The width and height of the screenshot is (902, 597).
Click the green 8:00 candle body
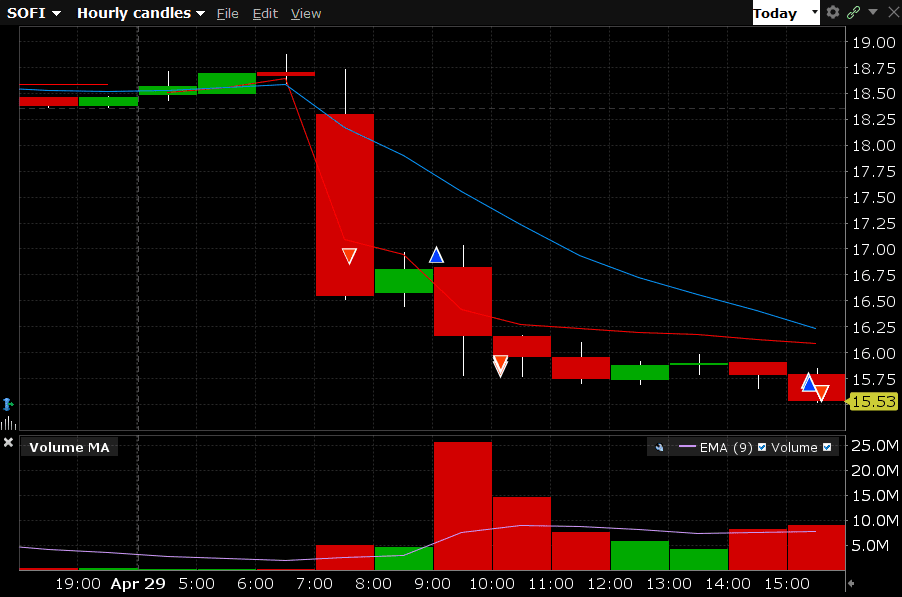(404, 281)
